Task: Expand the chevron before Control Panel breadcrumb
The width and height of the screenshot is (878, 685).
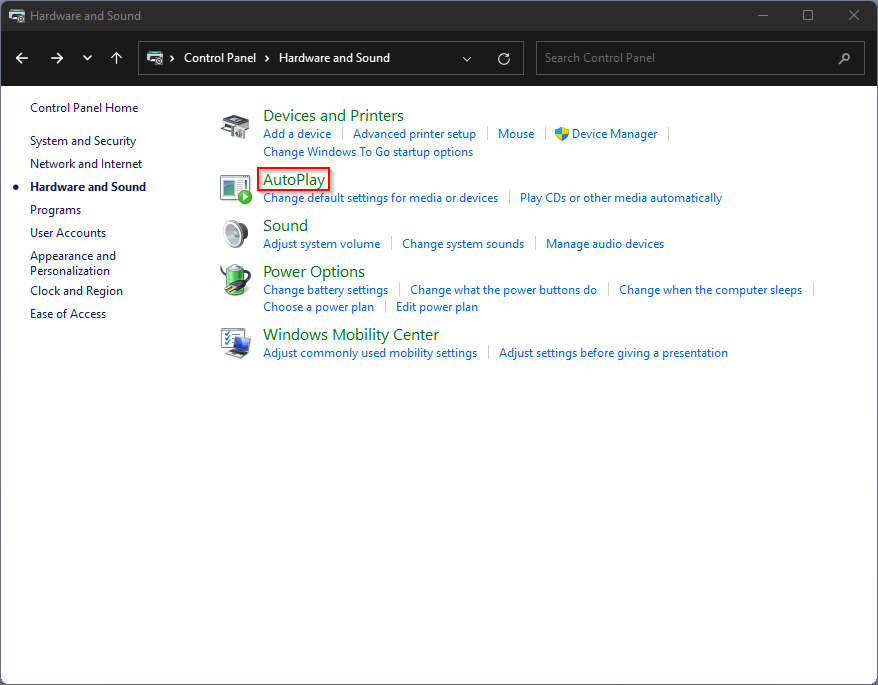Action: pyautogui.click(x=172, y=58)
